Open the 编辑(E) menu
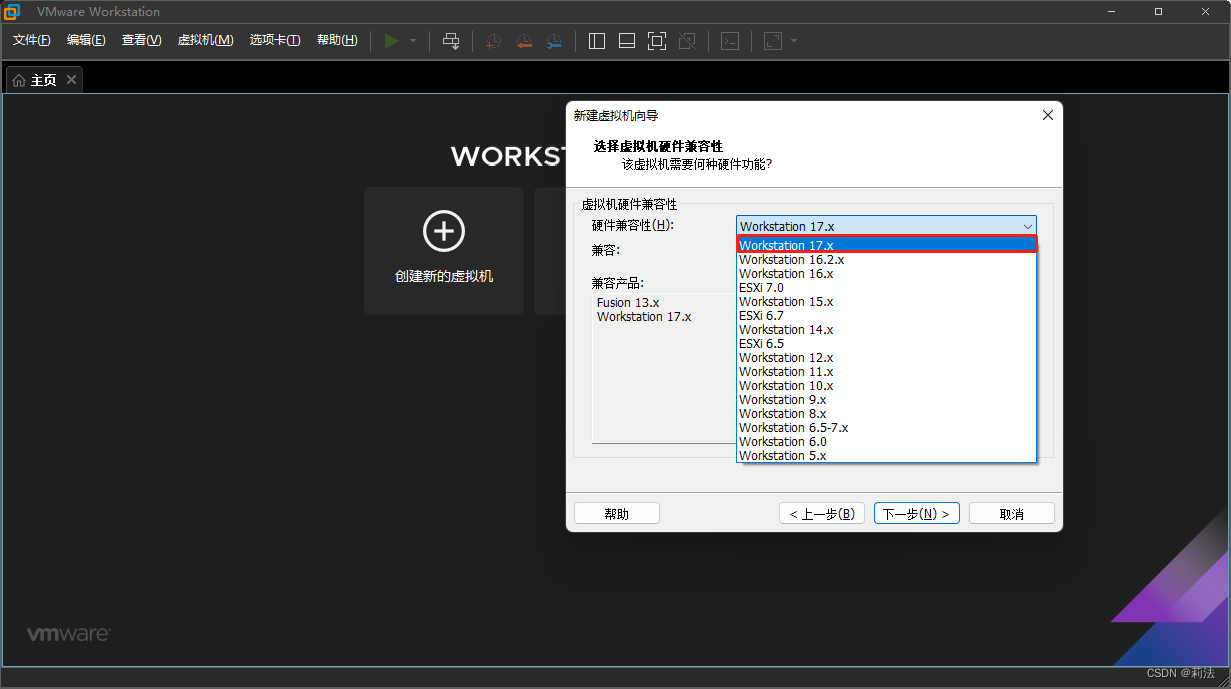 [x=86, y=40]
